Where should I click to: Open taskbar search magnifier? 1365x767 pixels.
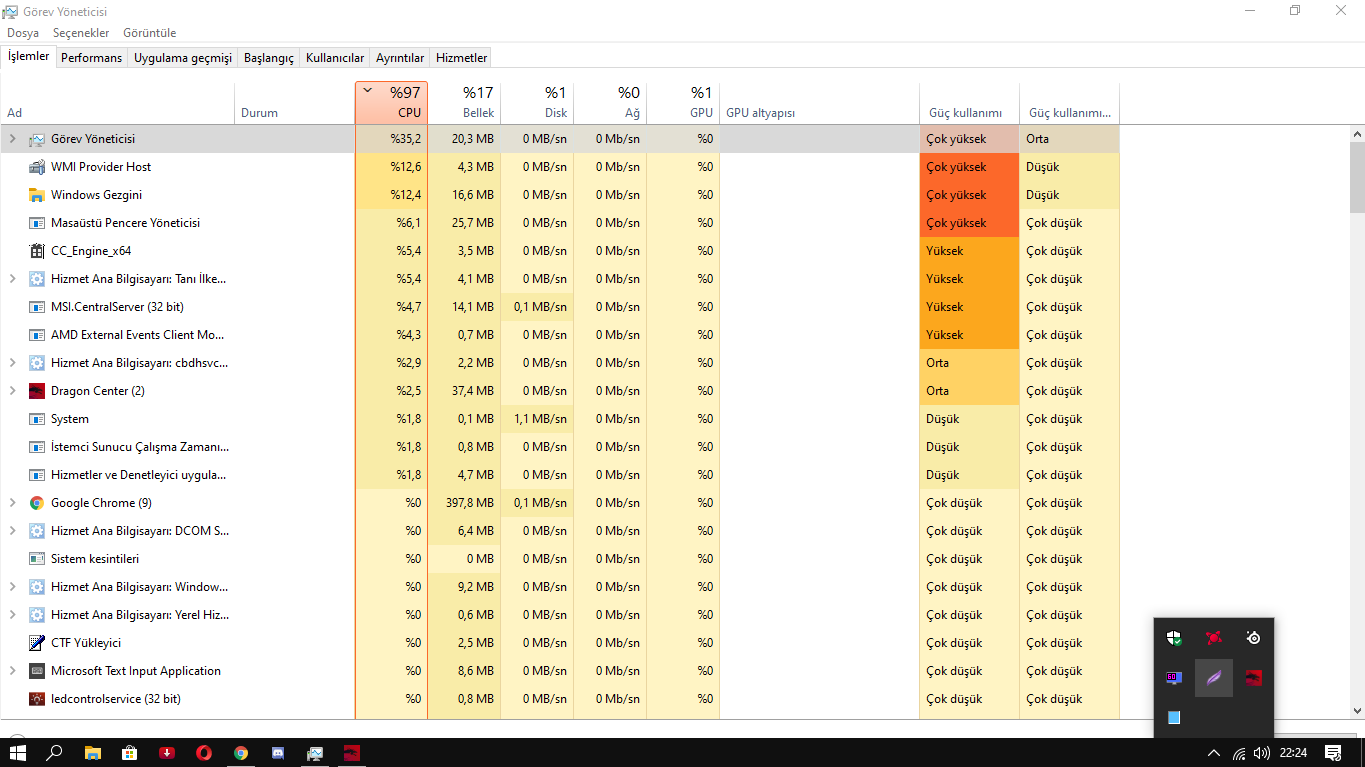tap(55, 752)
